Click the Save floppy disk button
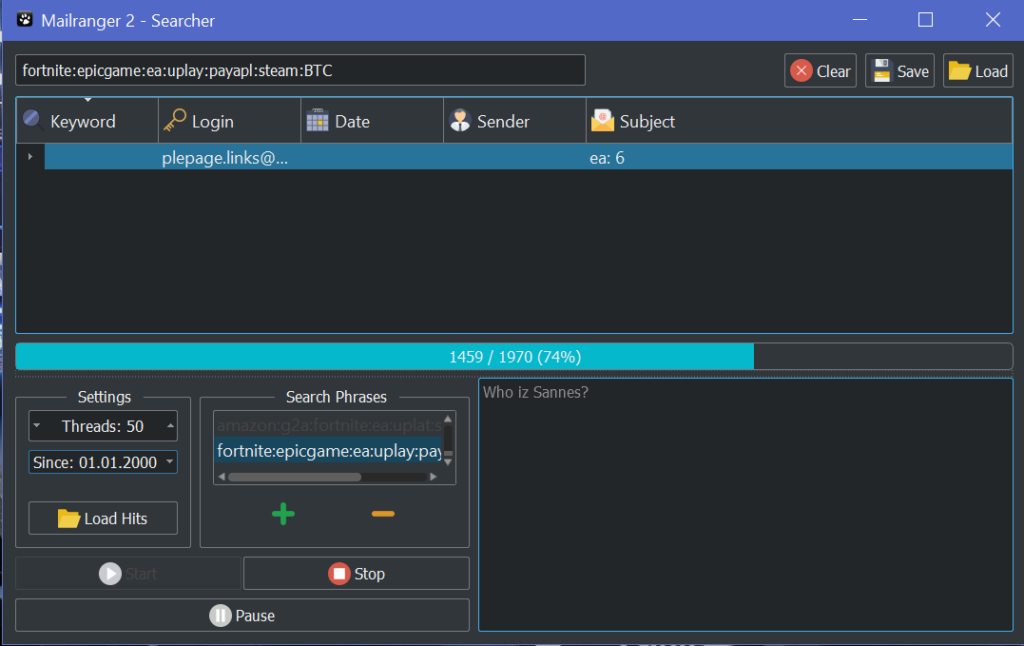 point(900,71)
